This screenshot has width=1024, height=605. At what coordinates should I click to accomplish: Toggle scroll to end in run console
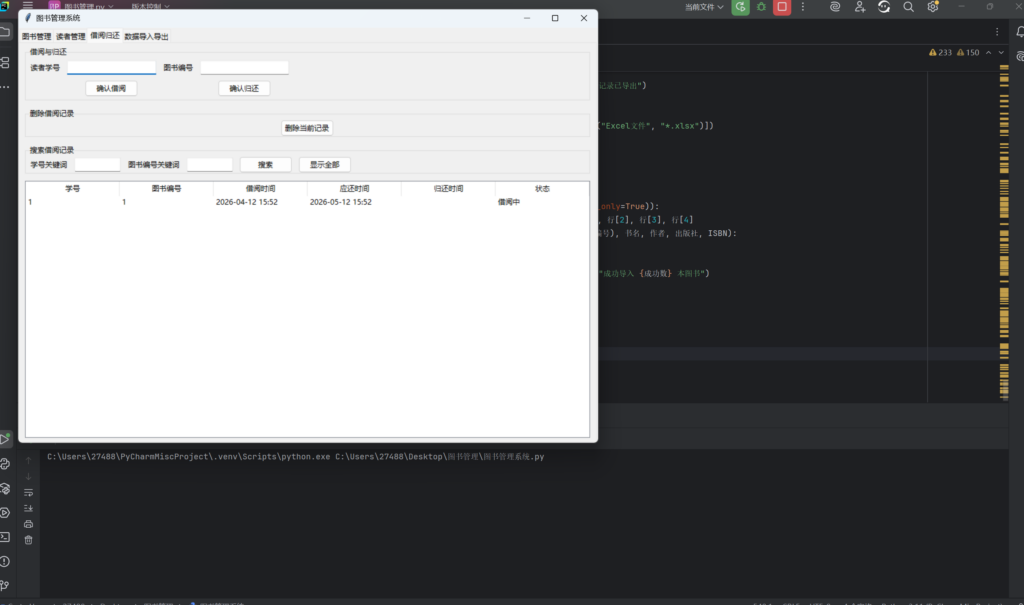tap(28, 508)
